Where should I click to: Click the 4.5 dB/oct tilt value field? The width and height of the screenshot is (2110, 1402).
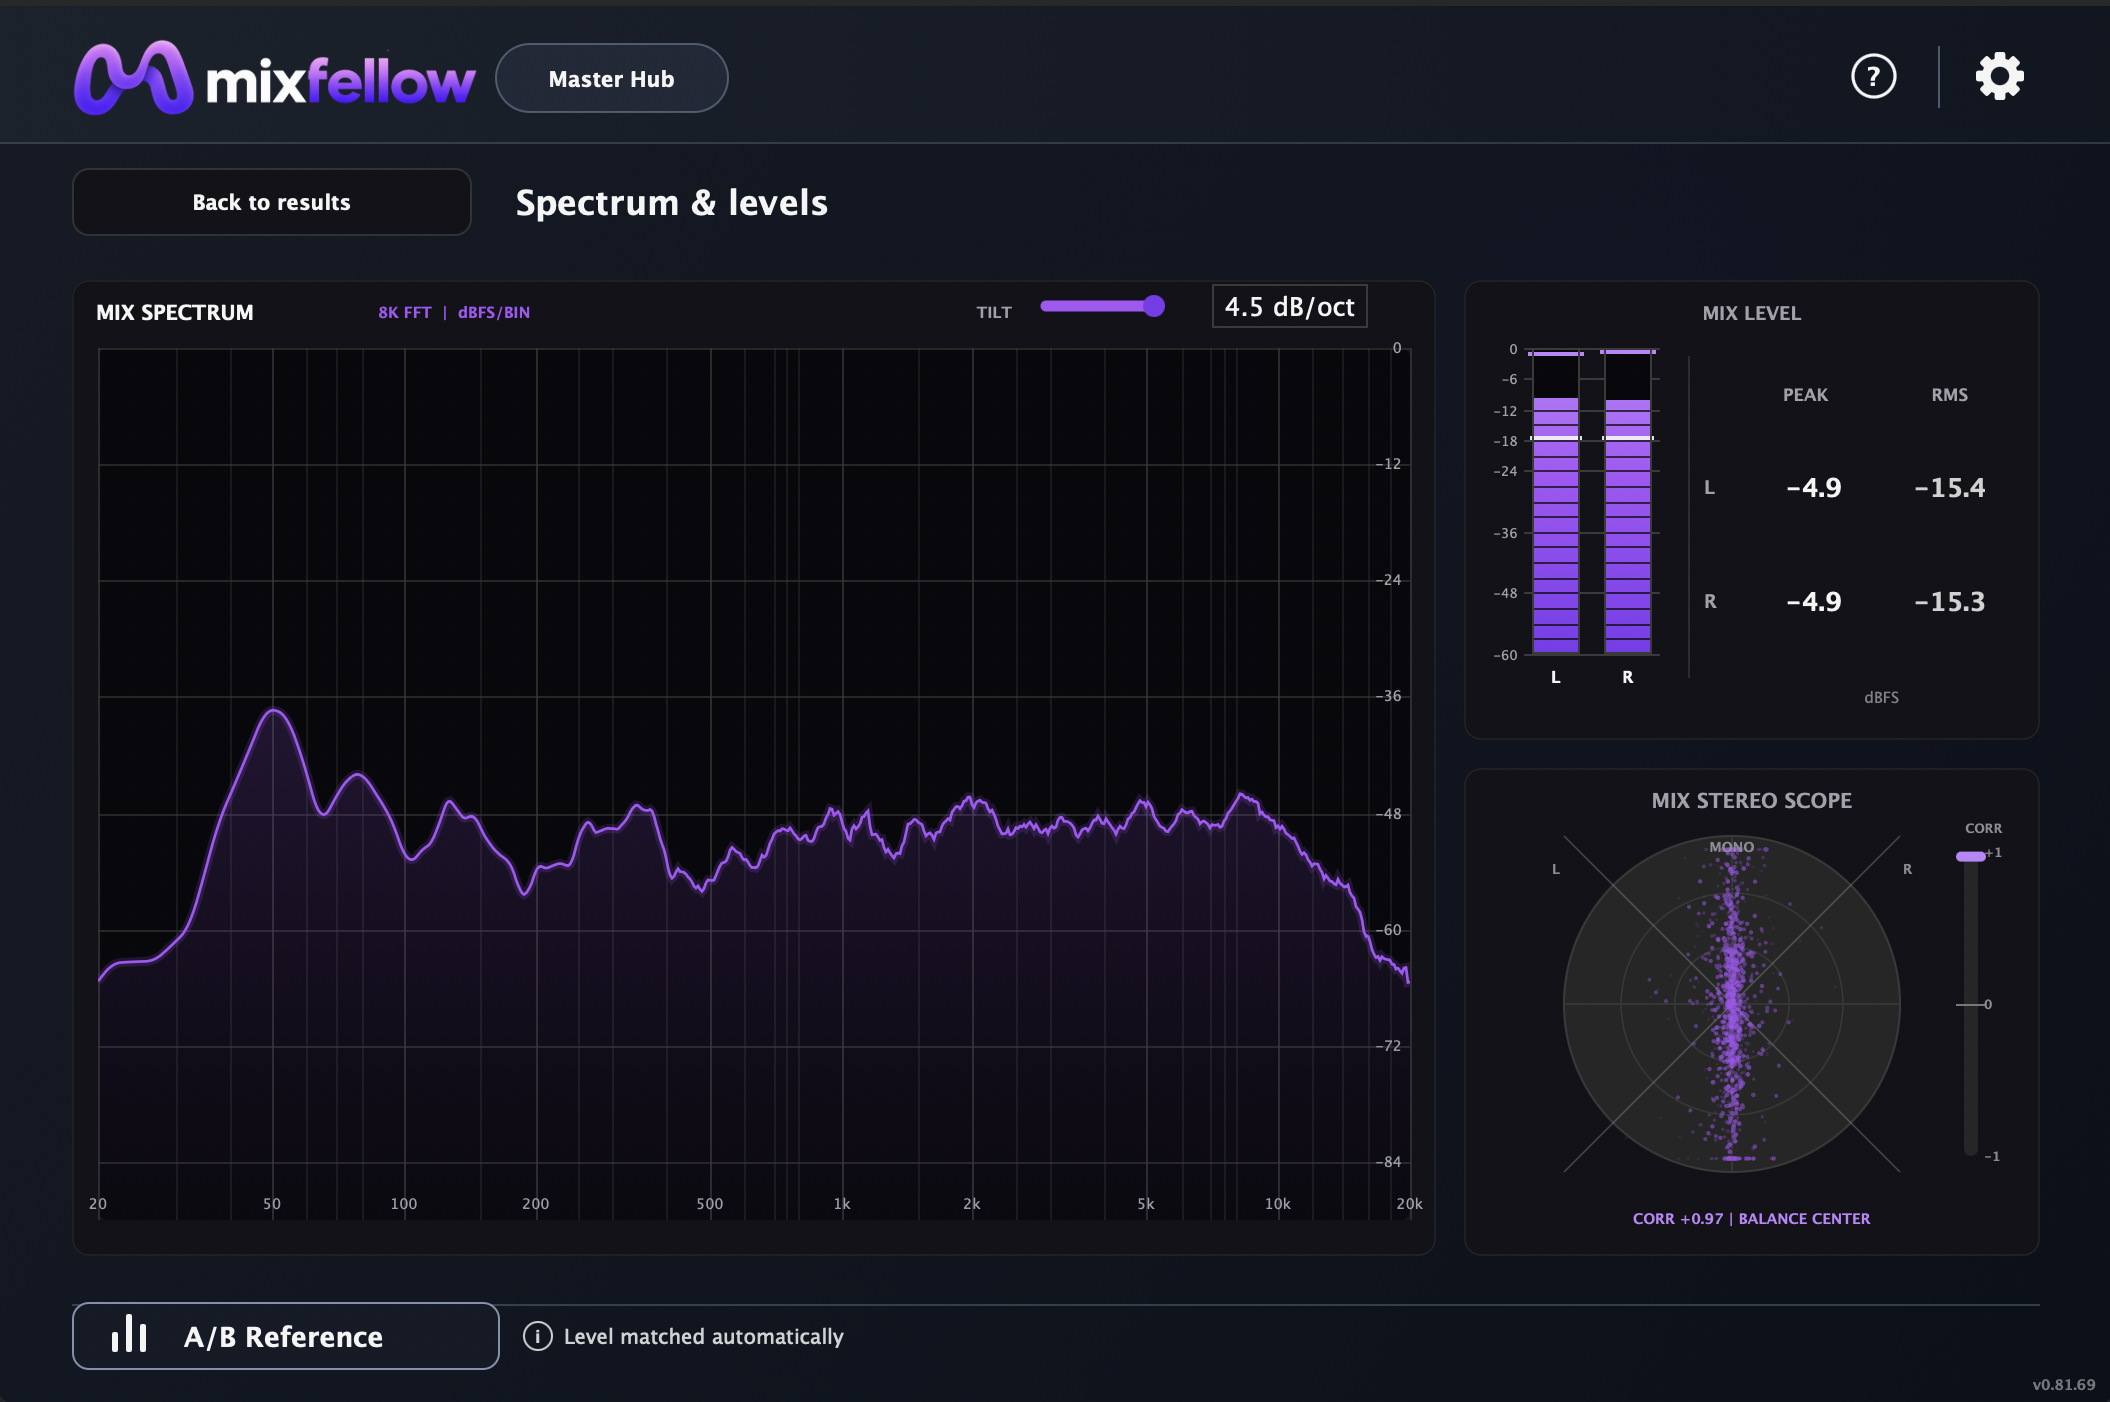click(1290, 306)
